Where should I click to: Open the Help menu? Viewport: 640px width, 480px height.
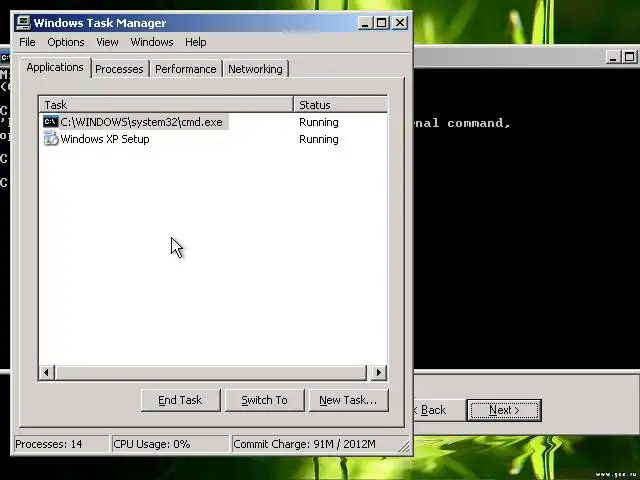click(196, 42)
